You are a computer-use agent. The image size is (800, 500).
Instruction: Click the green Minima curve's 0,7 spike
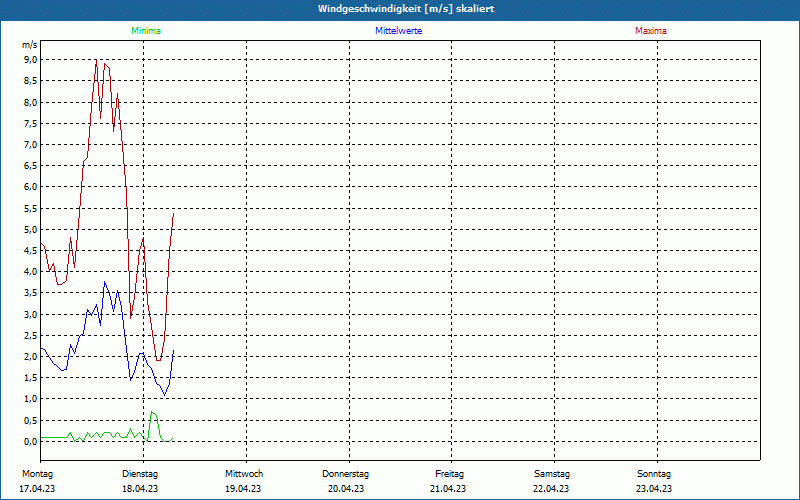point(152,412)
